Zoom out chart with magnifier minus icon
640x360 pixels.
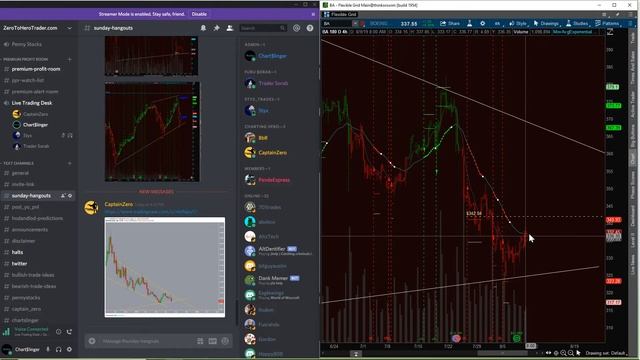563,353
